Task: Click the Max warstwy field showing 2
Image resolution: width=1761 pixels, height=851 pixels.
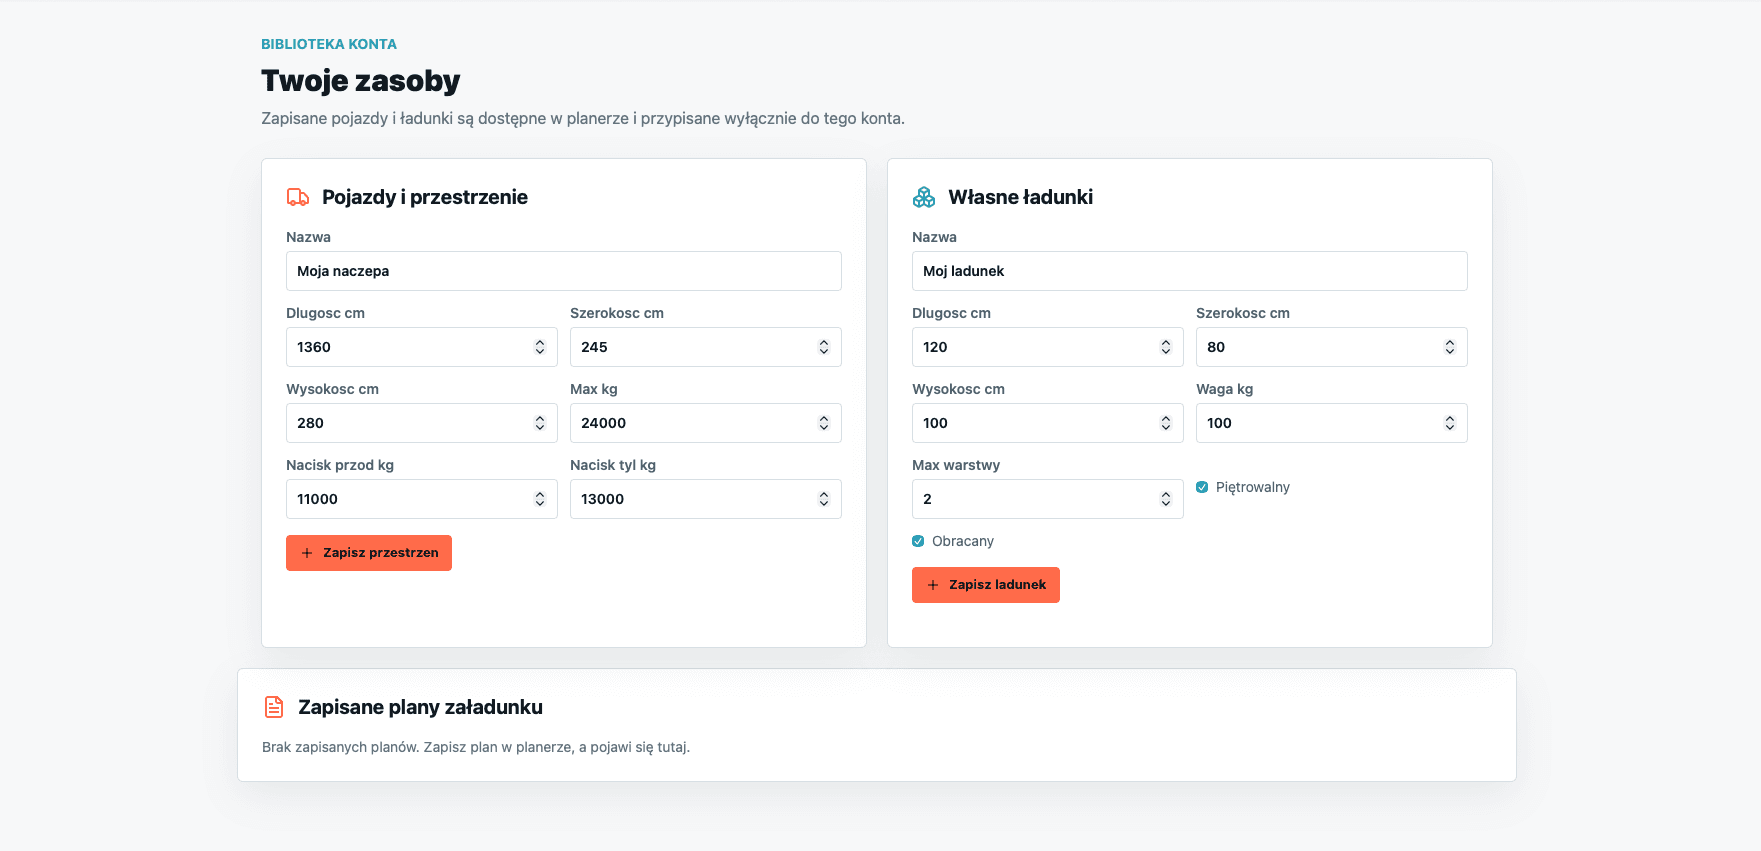Action: coord(1048,499)
